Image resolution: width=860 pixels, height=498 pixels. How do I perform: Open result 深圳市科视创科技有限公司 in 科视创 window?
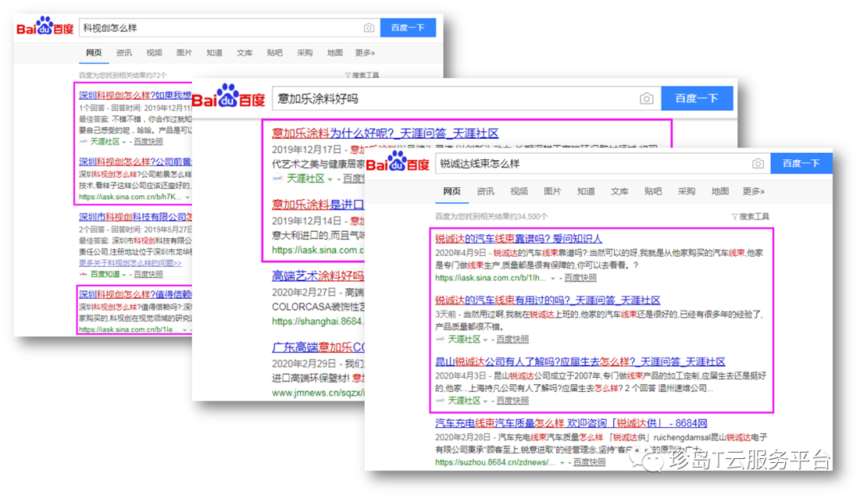coord(135,217)
